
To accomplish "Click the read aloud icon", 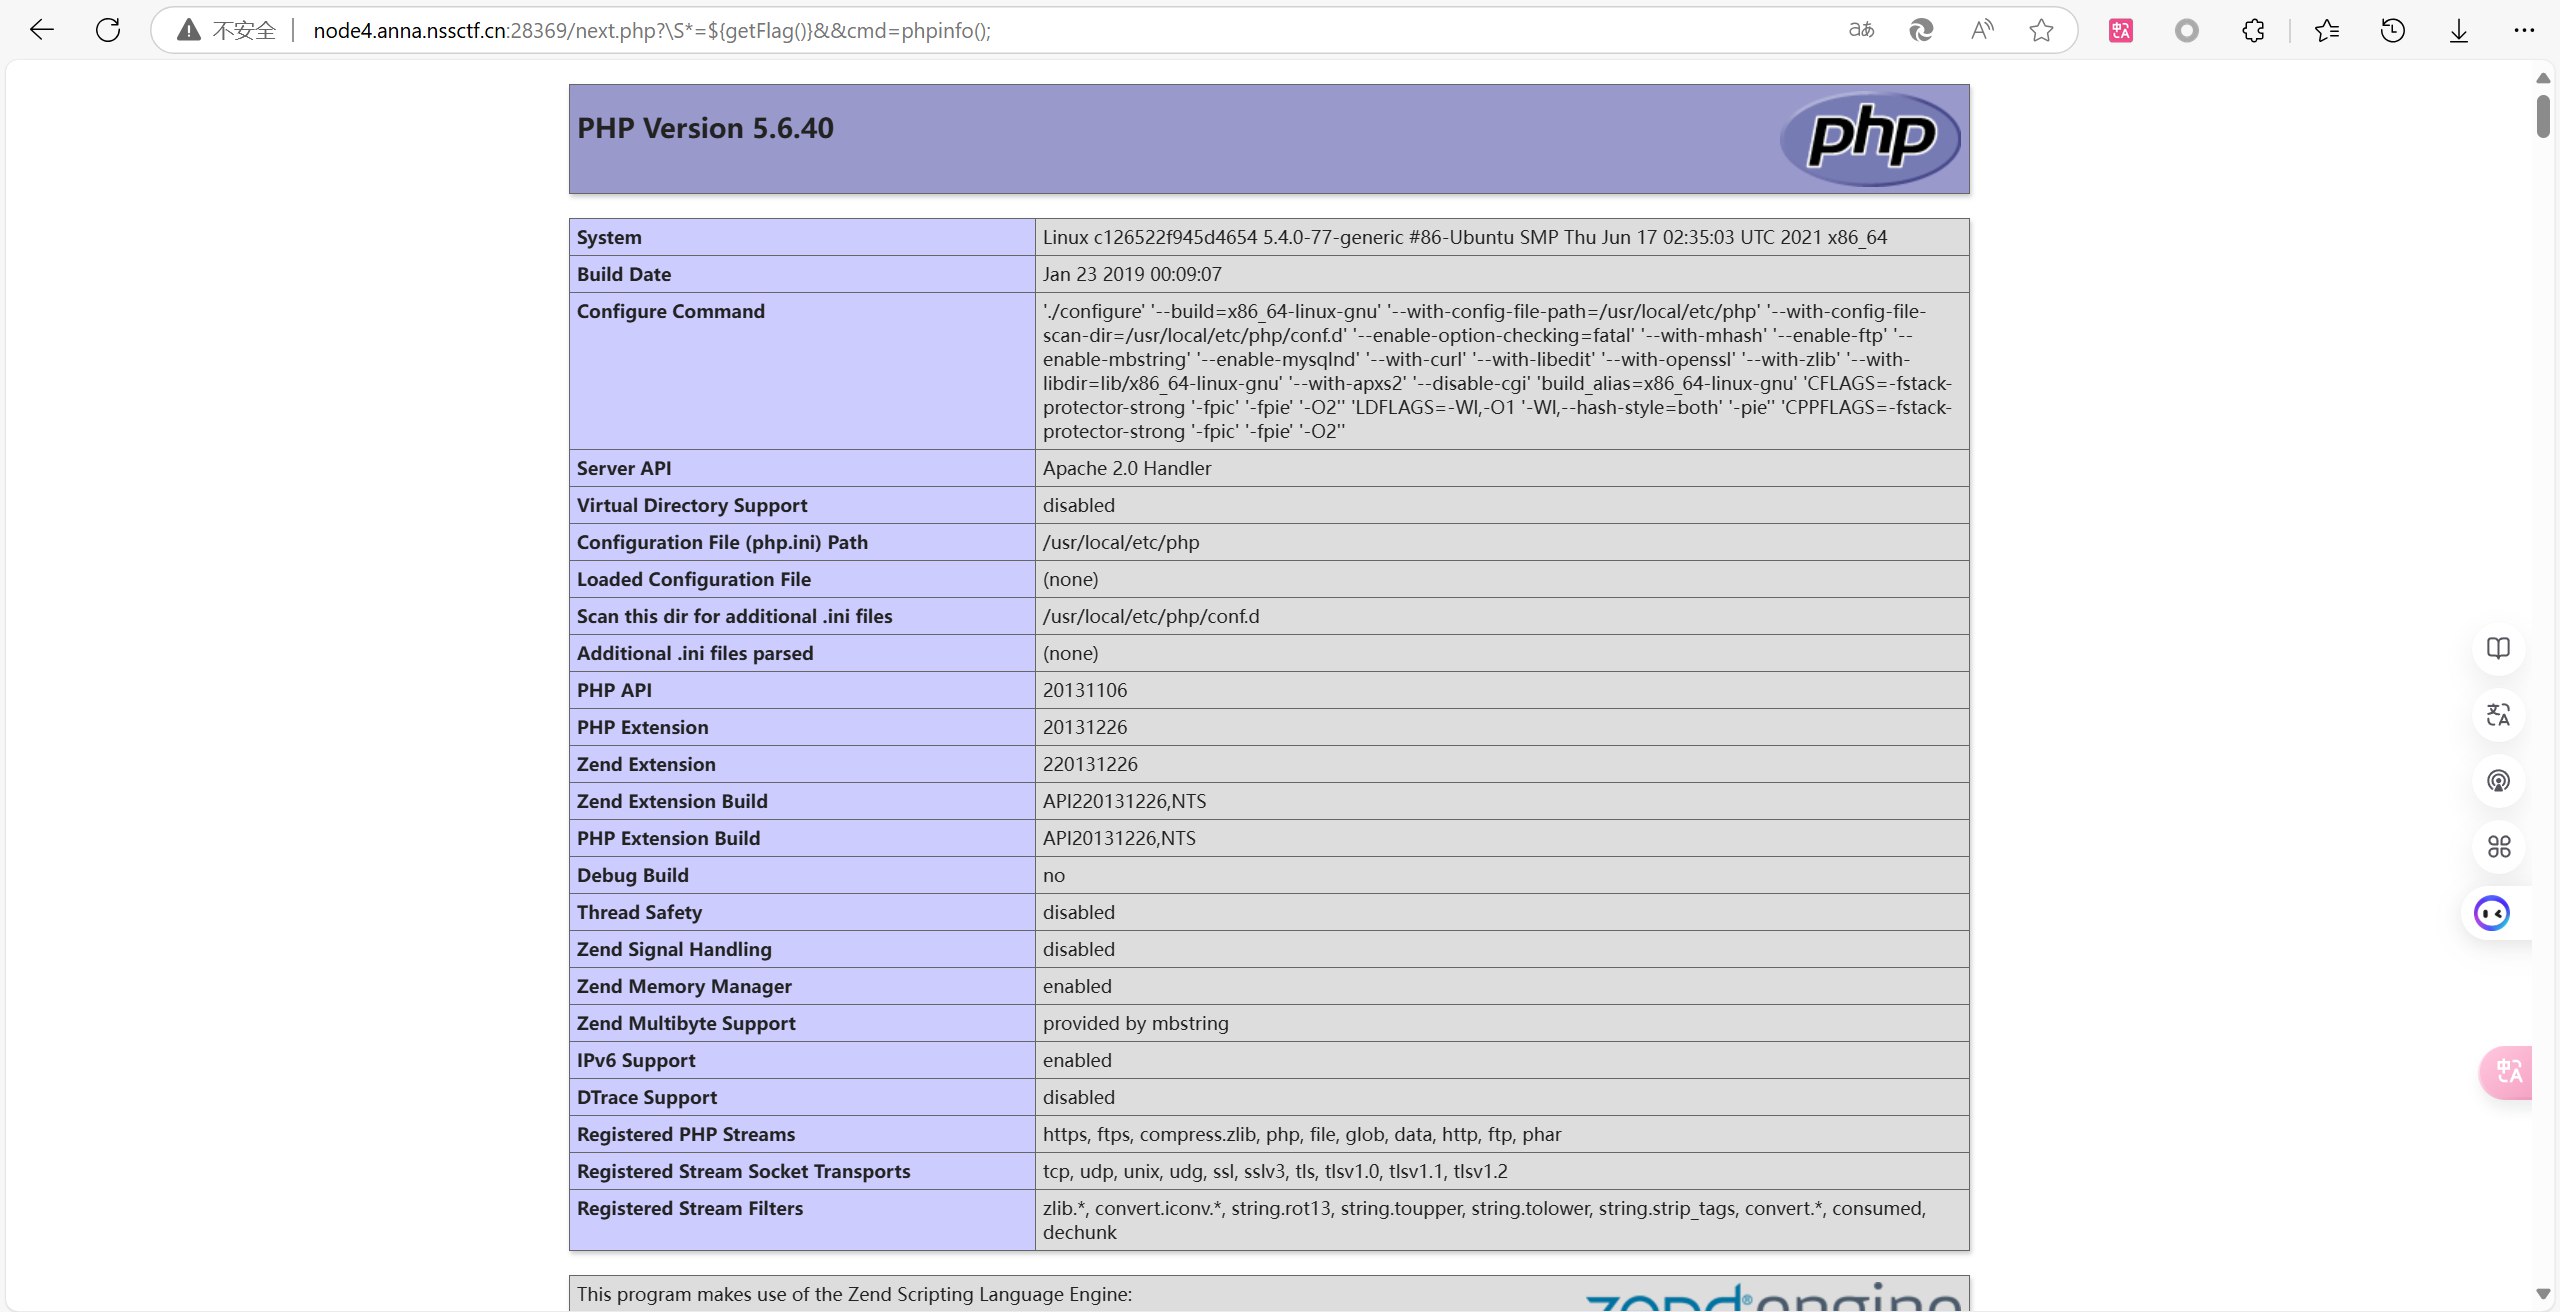I will (1981, 30).
